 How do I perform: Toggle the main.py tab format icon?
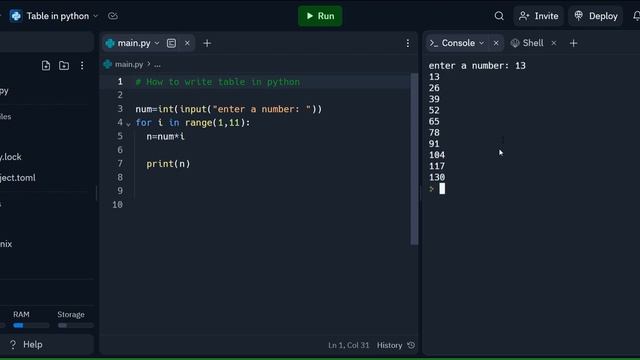tap(171, 43)
